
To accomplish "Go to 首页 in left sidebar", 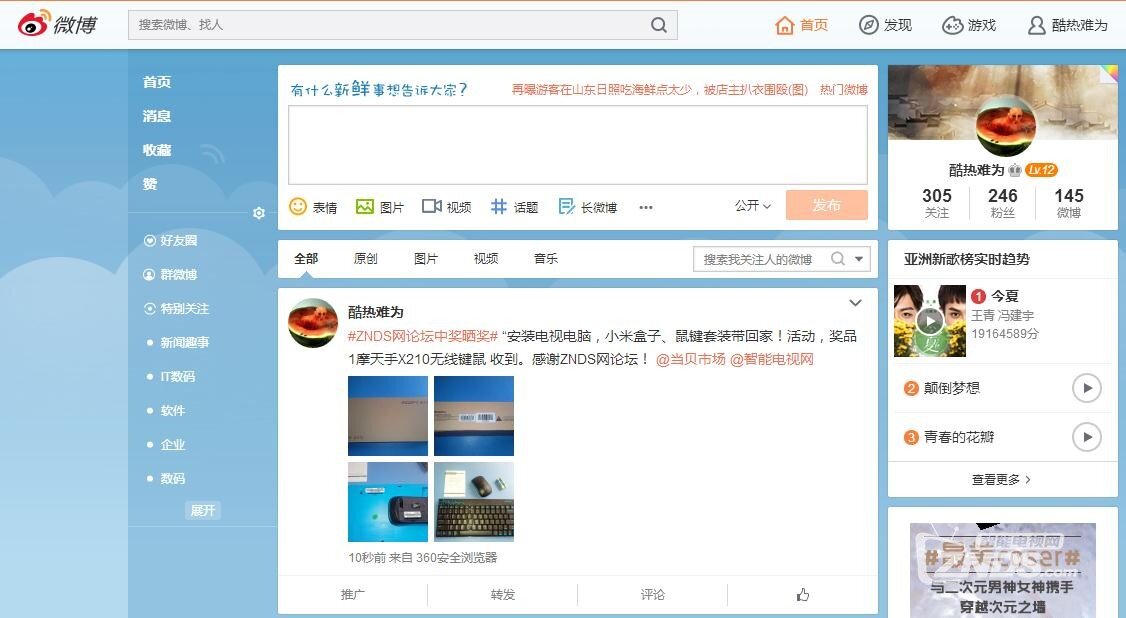I will point(157,82).
